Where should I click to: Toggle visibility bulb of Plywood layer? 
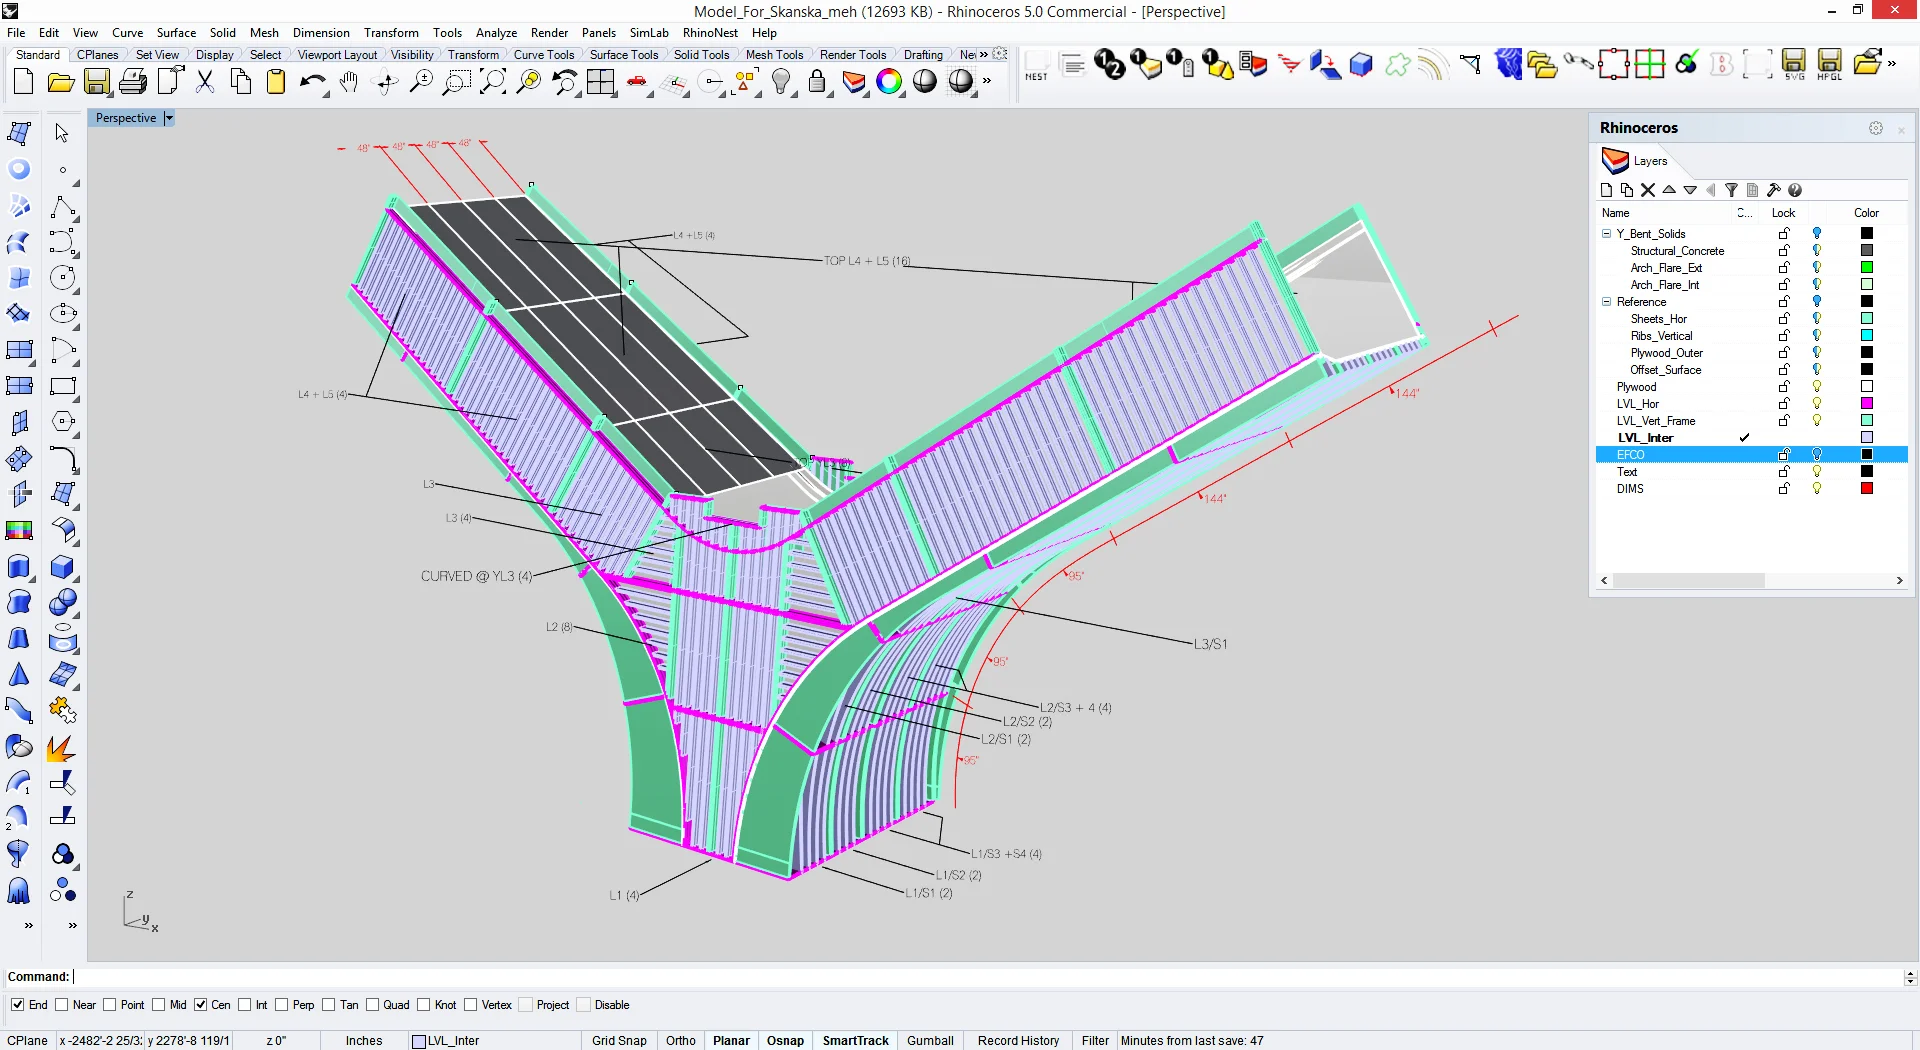tap(1817, 387)
